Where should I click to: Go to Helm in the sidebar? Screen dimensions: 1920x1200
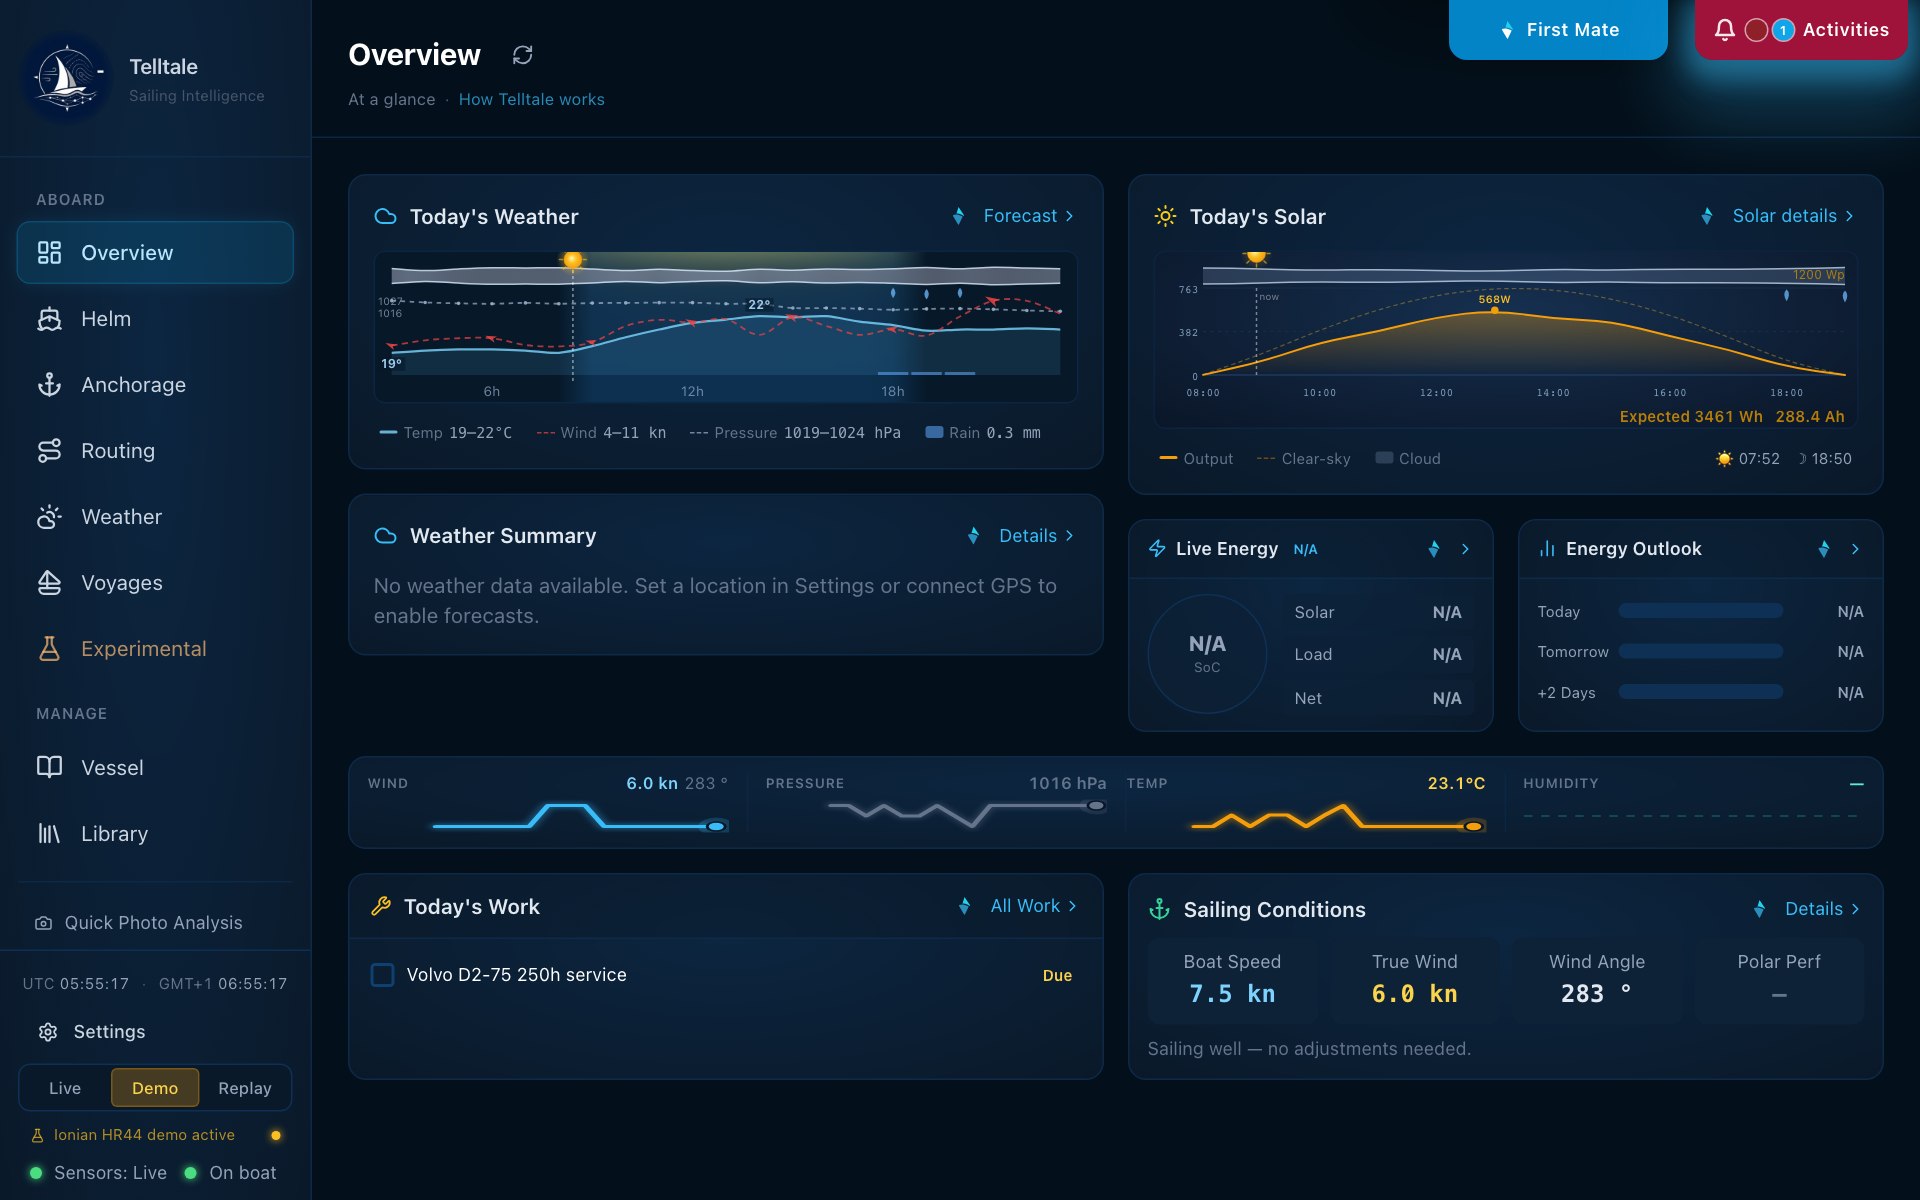tap(155, 319)
